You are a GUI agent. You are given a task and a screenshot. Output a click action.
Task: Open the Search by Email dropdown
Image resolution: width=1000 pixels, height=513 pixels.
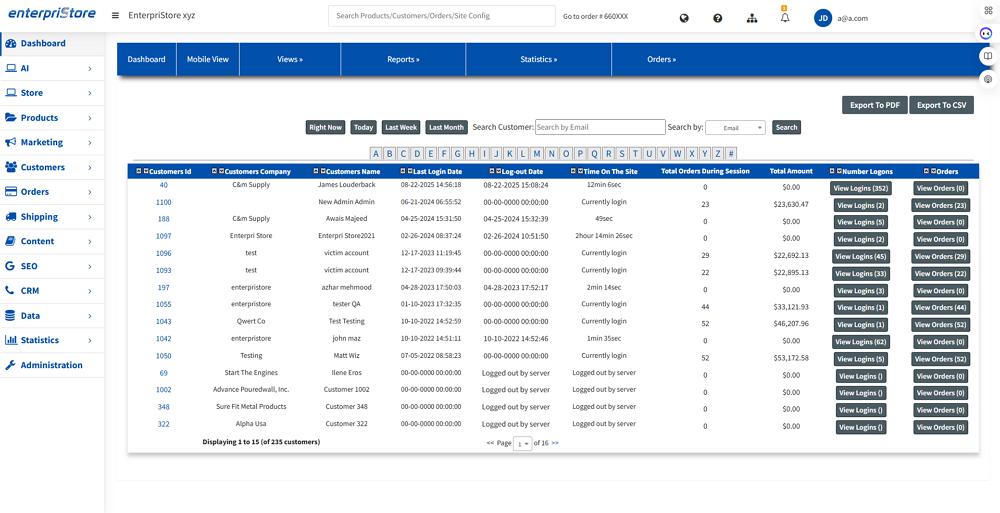pos(735,128)
